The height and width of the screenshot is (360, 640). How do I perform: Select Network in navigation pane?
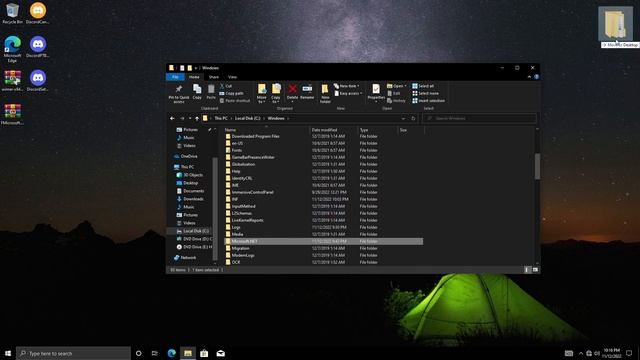click(185, 258)
